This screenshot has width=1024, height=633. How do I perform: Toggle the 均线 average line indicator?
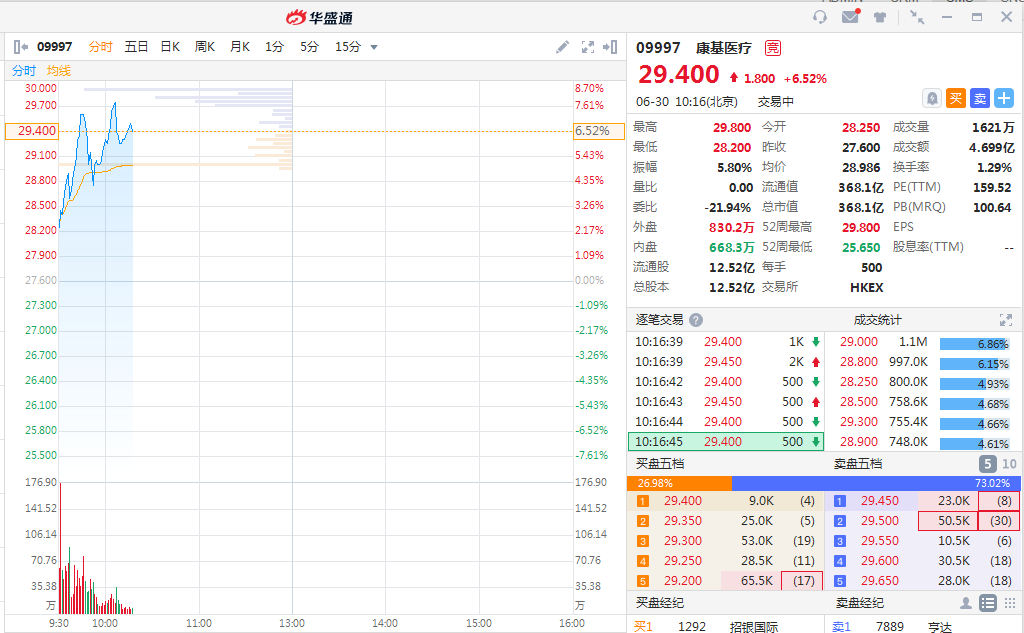click(x=59, y=70)
